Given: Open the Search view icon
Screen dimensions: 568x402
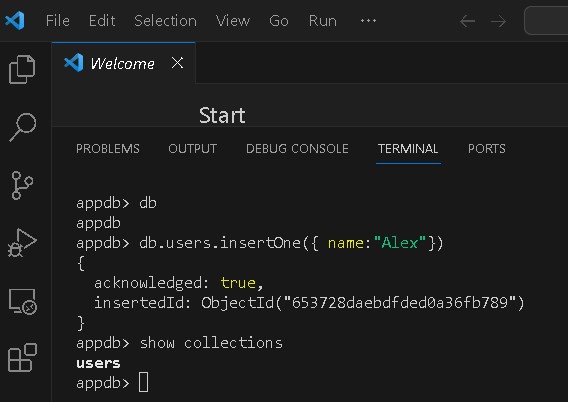Looking at the screenshot, I should 22,127.
